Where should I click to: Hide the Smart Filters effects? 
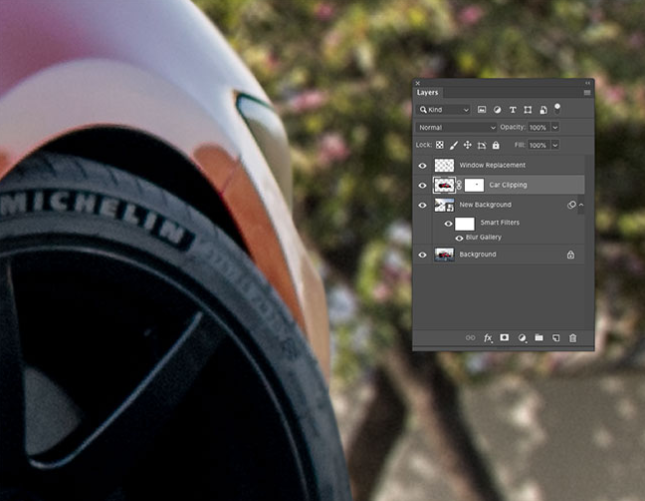[x=448, y=224]
